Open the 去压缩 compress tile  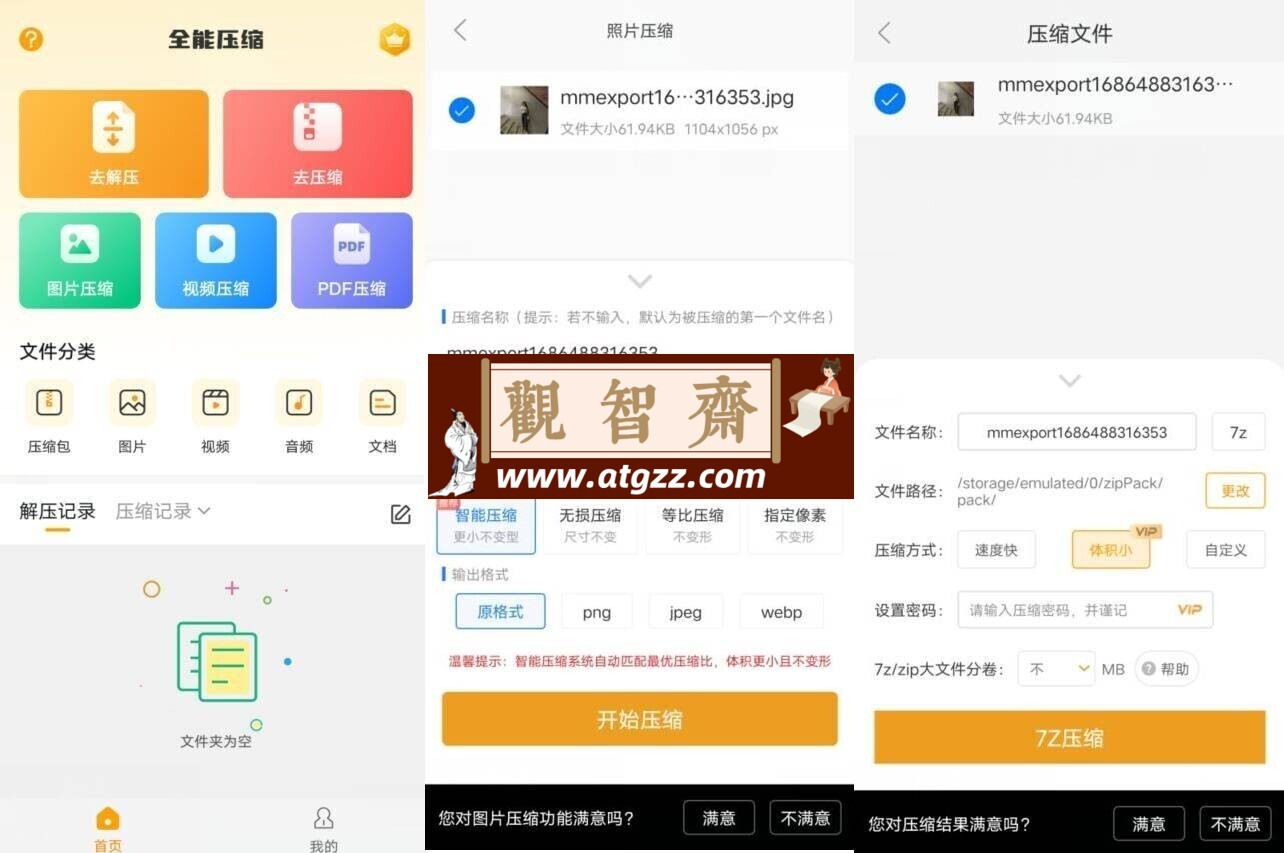pyautogui.click(x=318, y=144)
